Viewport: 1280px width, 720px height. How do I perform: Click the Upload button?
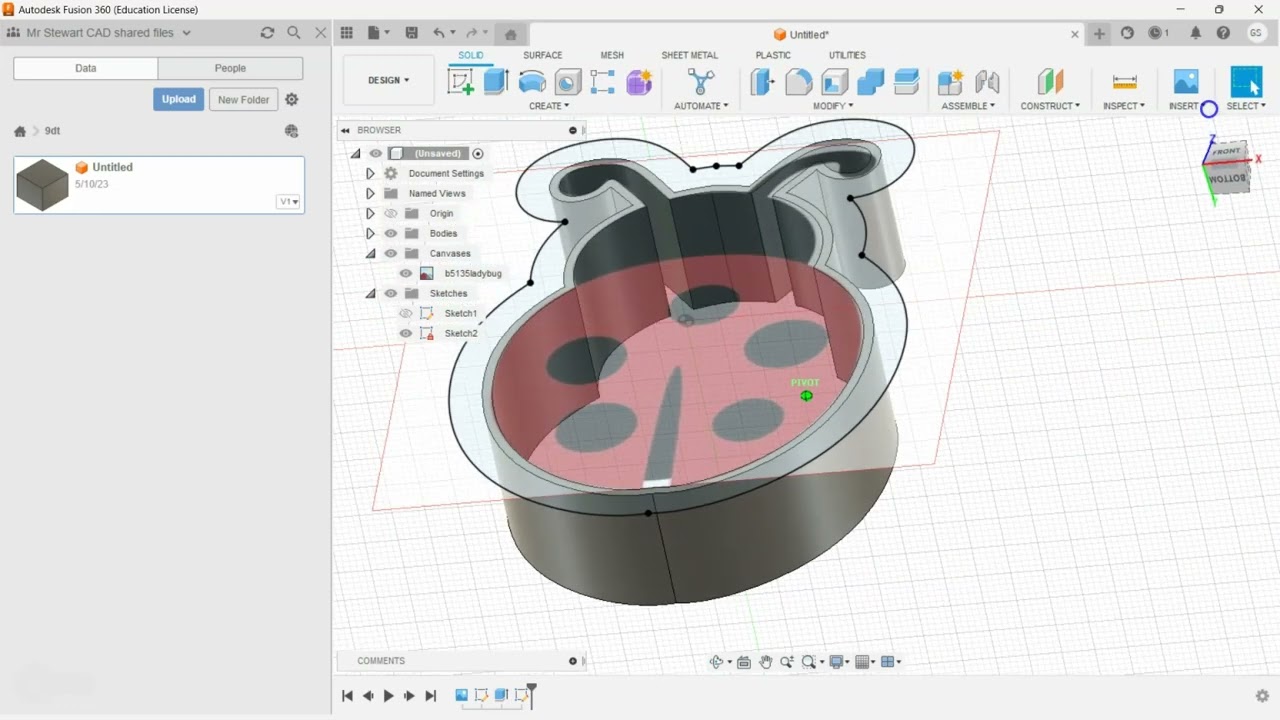(x=179, y=99)
